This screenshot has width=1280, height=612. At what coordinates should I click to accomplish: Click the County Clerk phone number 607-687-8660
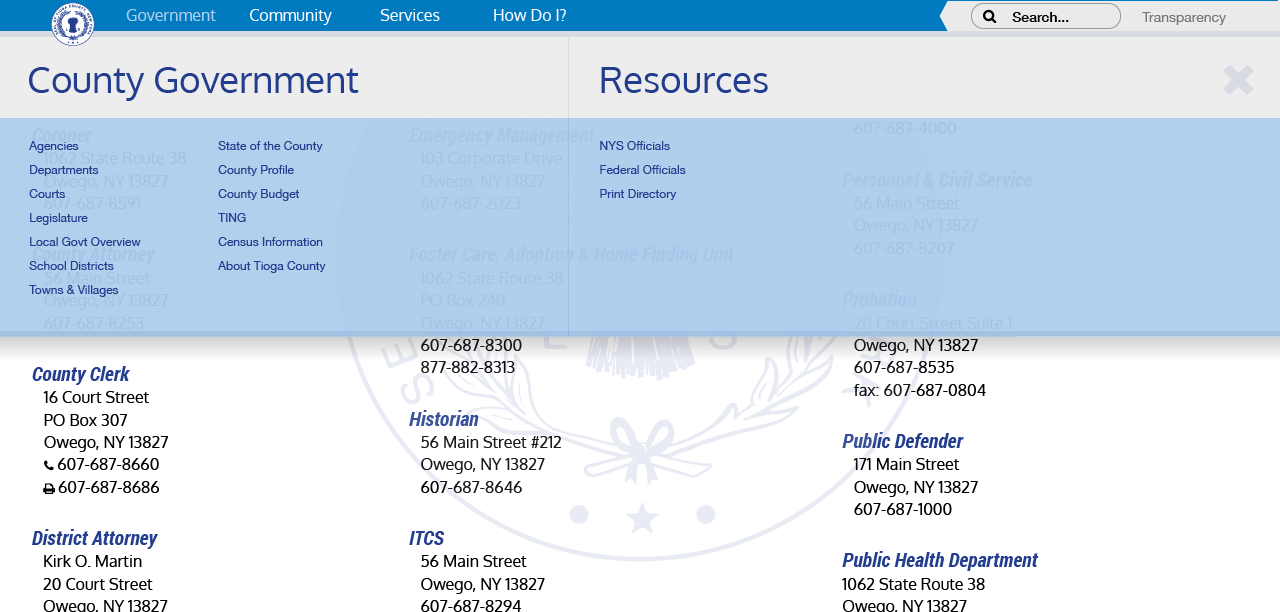click(x=108, y=465)
